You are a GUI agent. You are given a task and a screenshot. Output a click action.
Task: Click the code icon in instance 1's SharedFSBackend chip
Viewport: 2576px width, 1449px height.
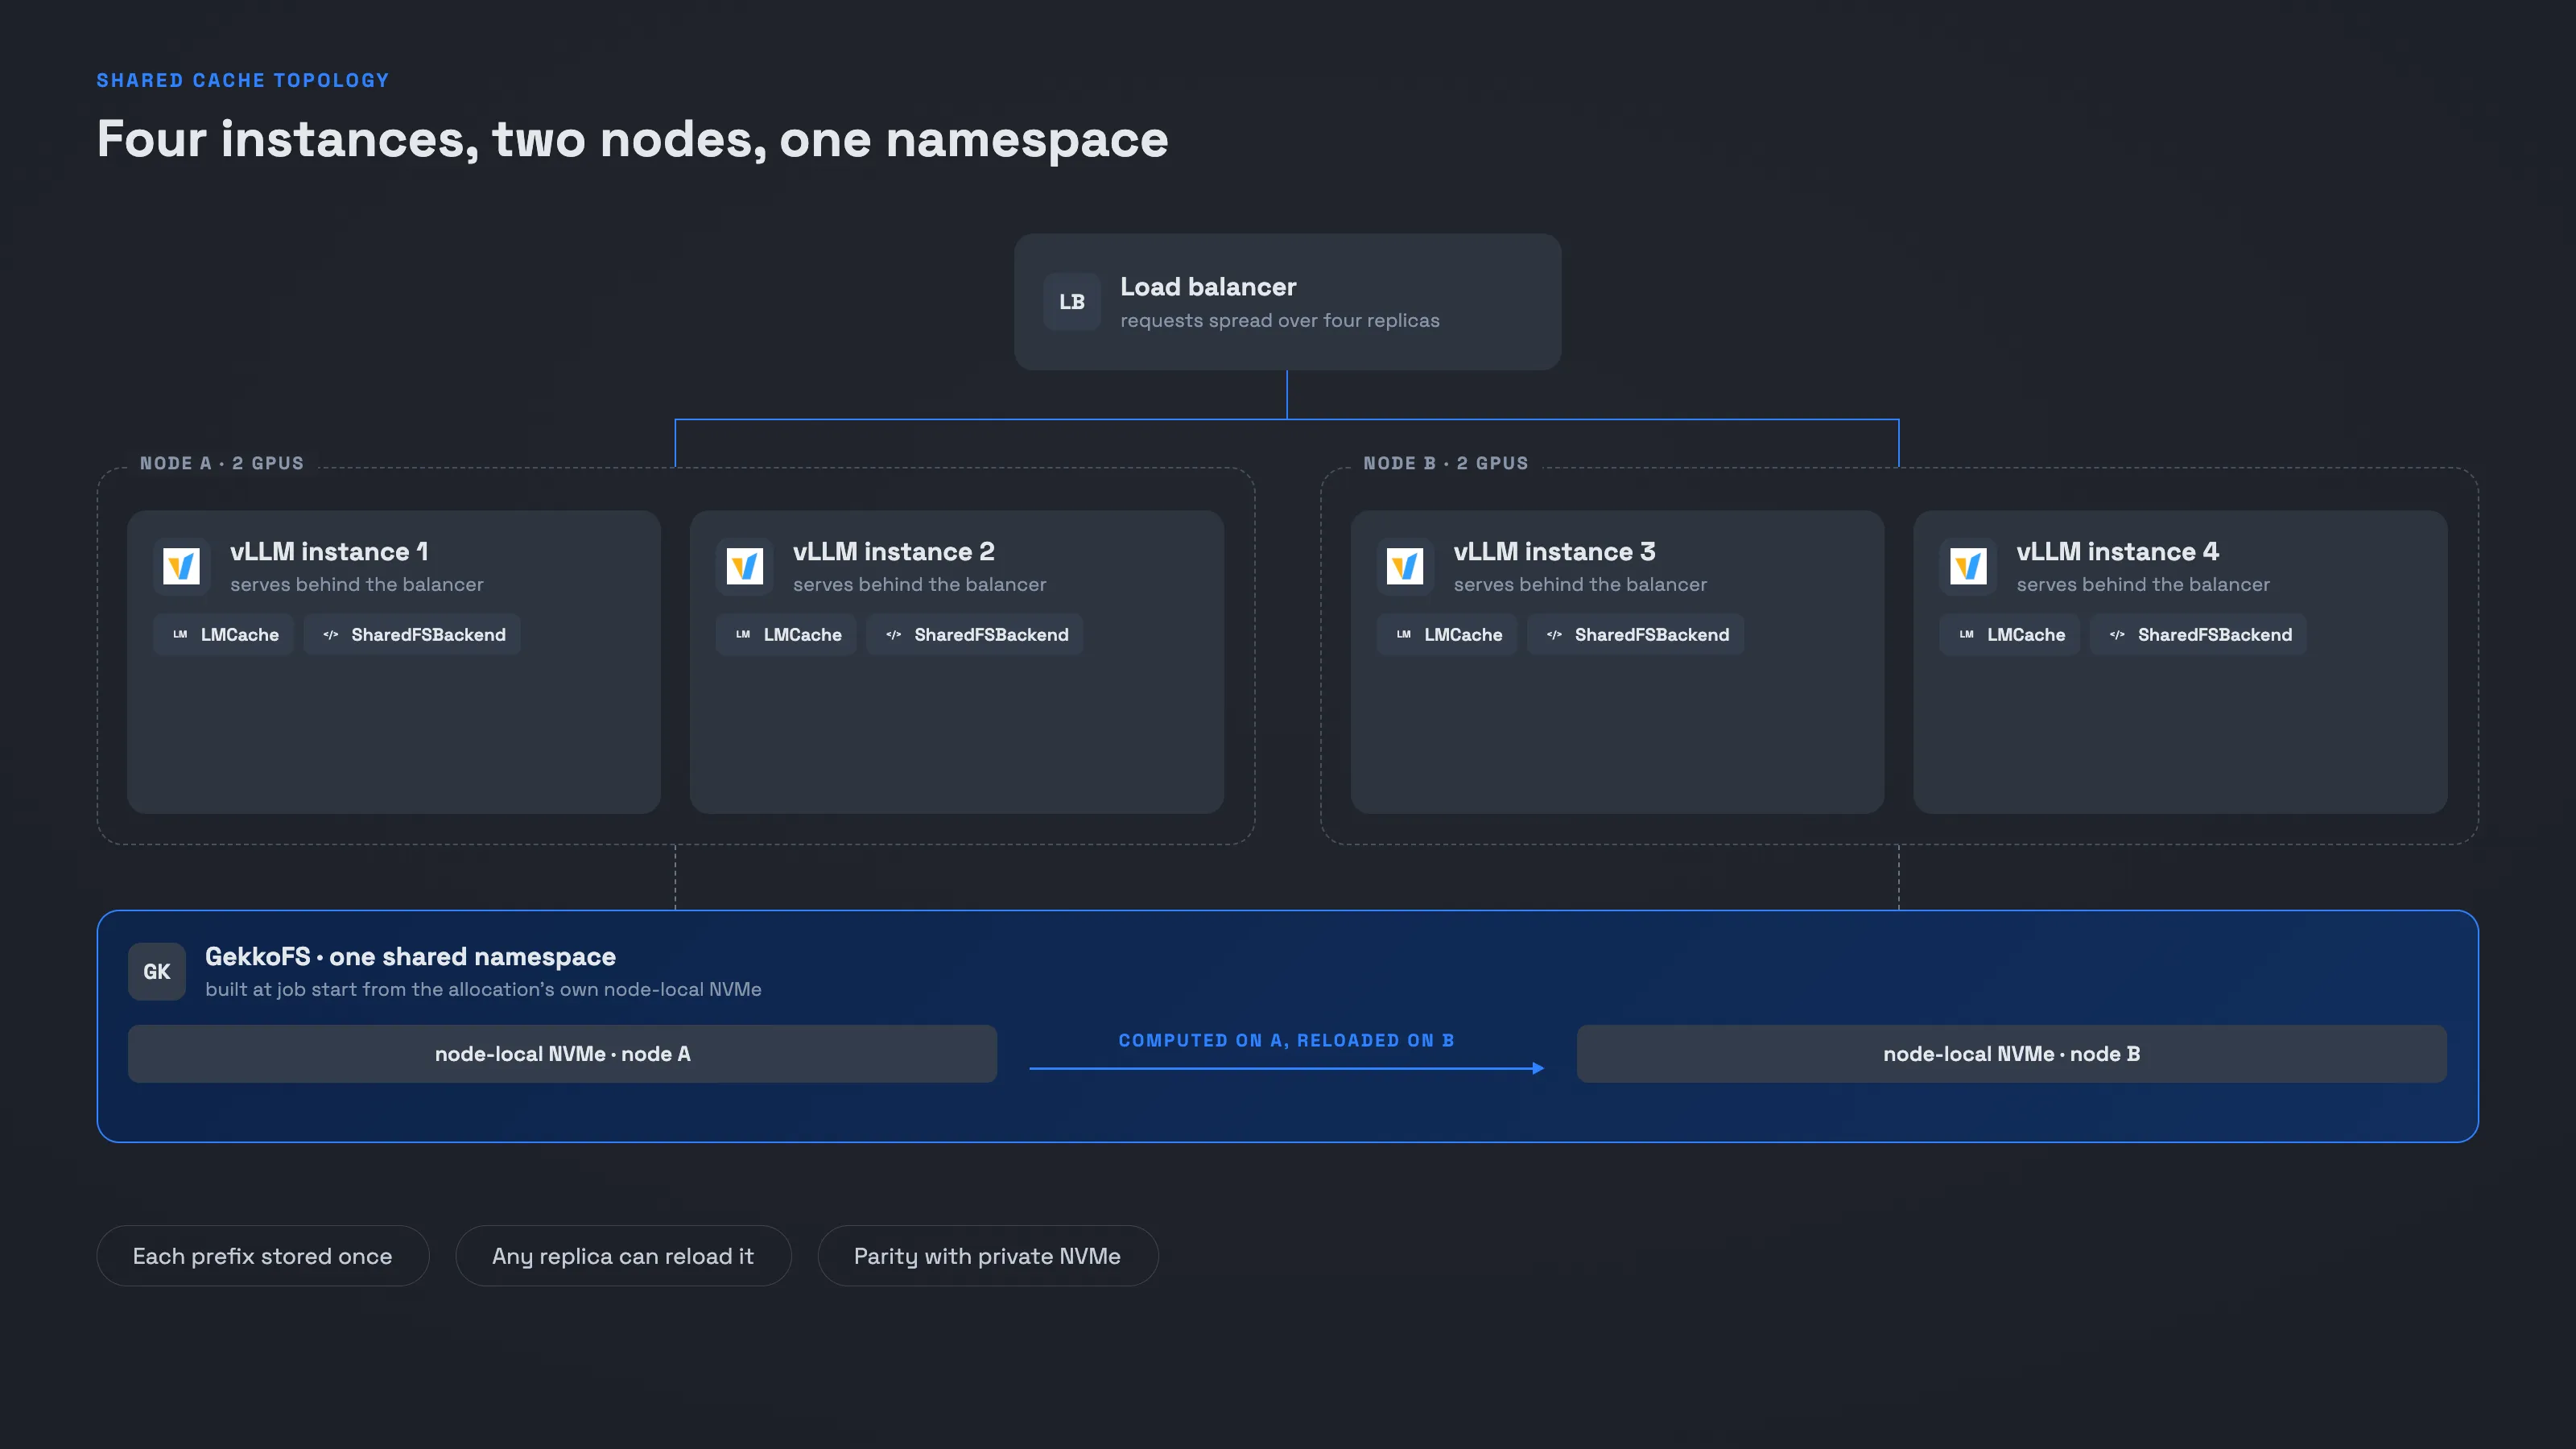331,634
